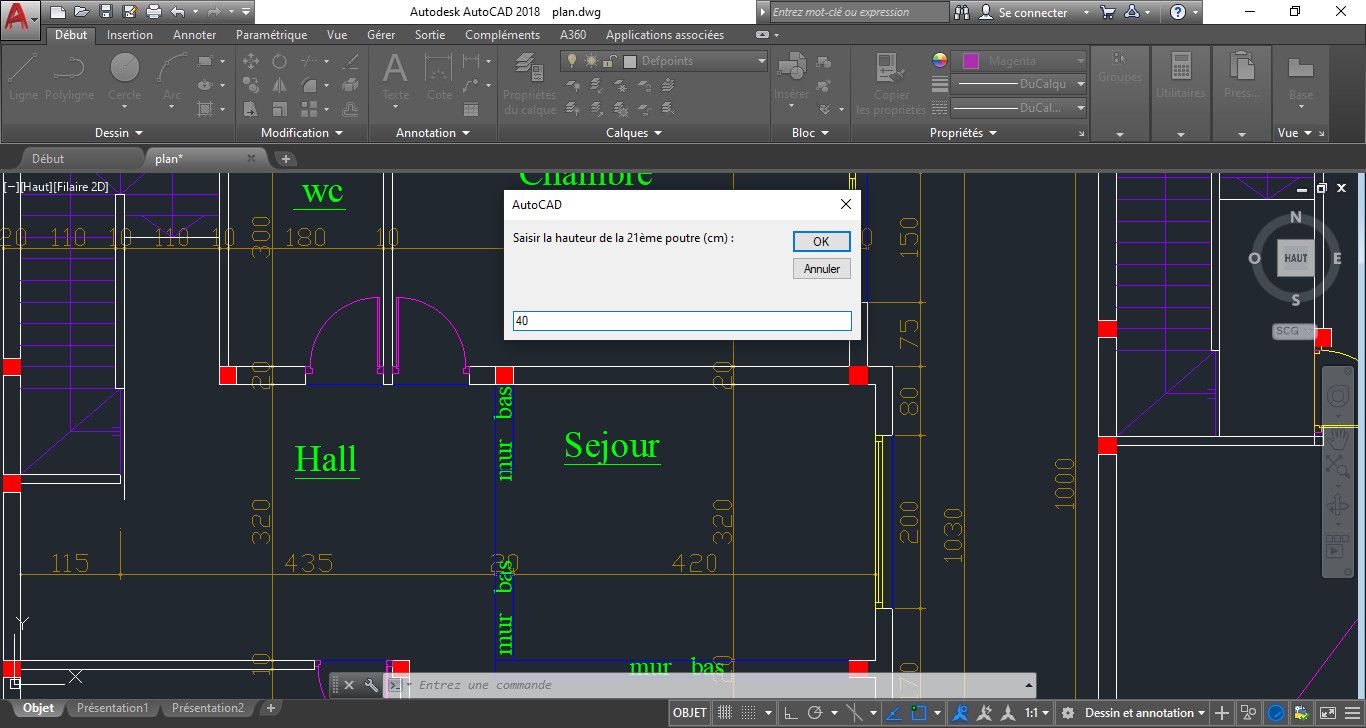Select the Arc tool
Image resolution: width=1366 pixels, height=728 pixels.
(172, 76)
